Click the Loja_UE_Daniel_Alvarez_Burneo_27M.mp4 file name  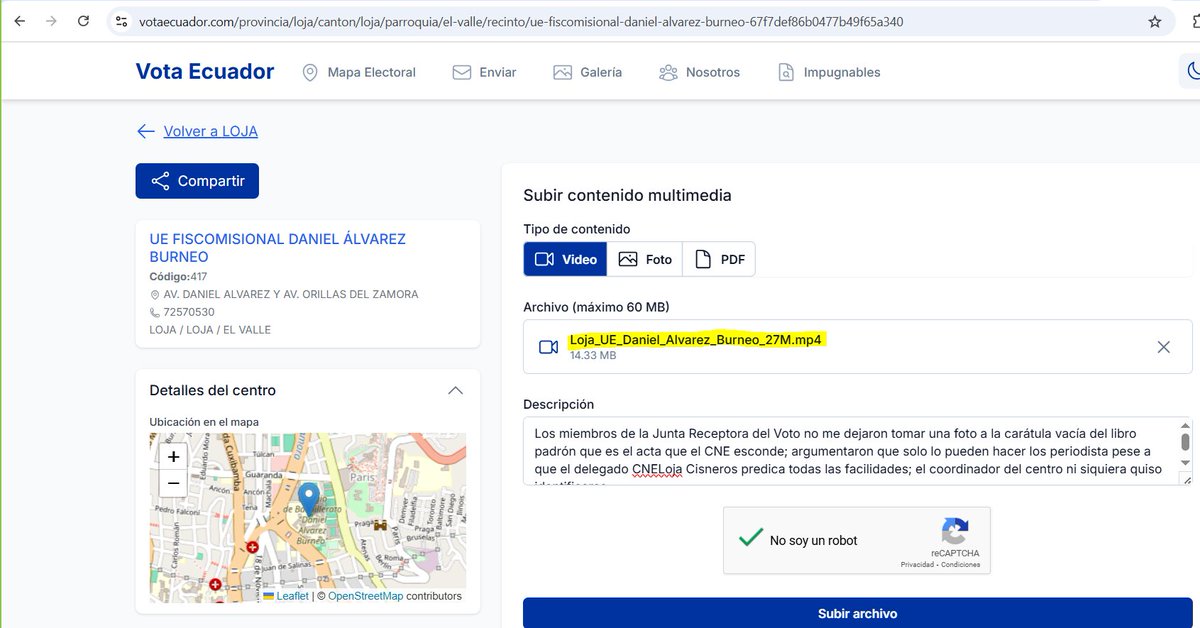click(696, 340)
